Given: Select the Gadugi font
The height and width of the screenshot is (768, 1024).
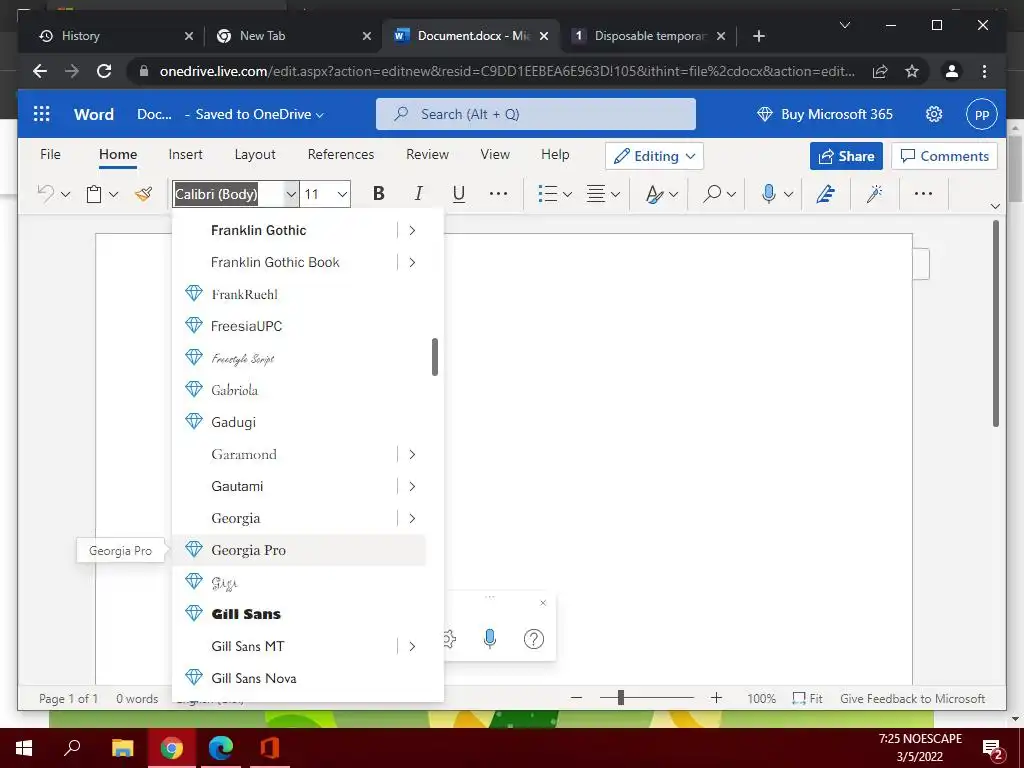Looking at the screenshot, I should (298, 423).
